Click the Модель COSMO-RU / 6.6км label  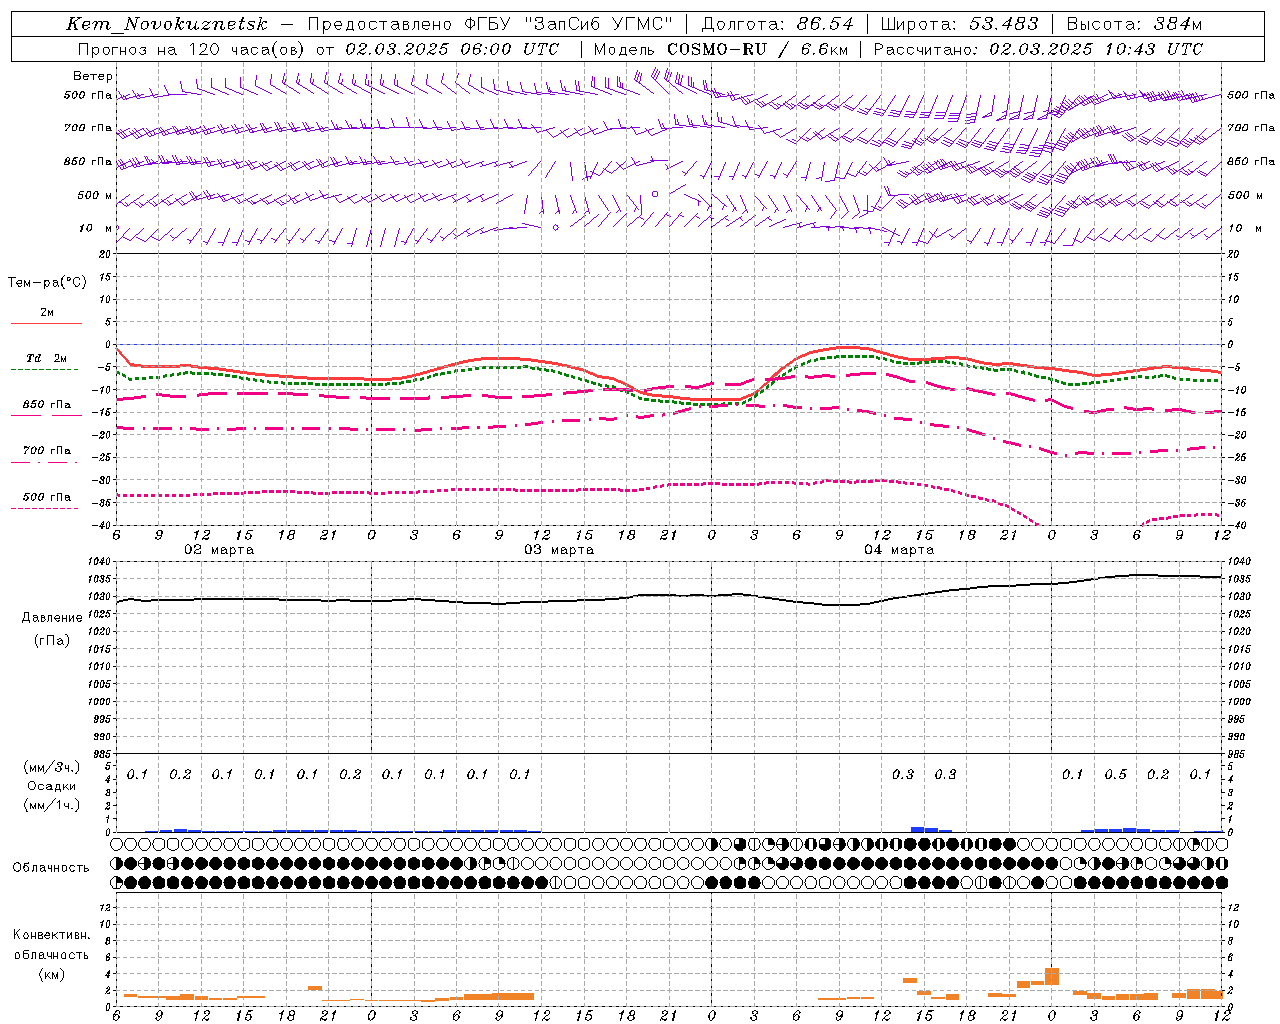click(x=719, y=49)
